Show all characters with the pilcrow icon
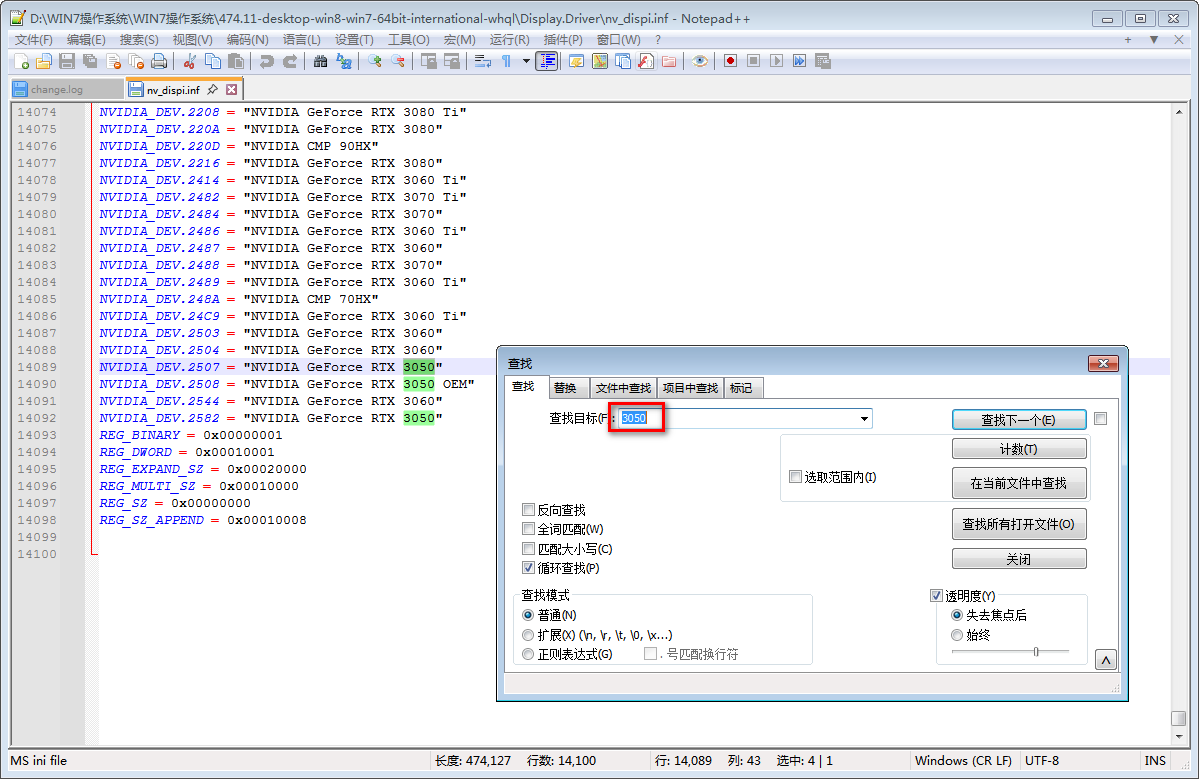The width and height of the screenshot is (1199, 779). tap(506, 61)
